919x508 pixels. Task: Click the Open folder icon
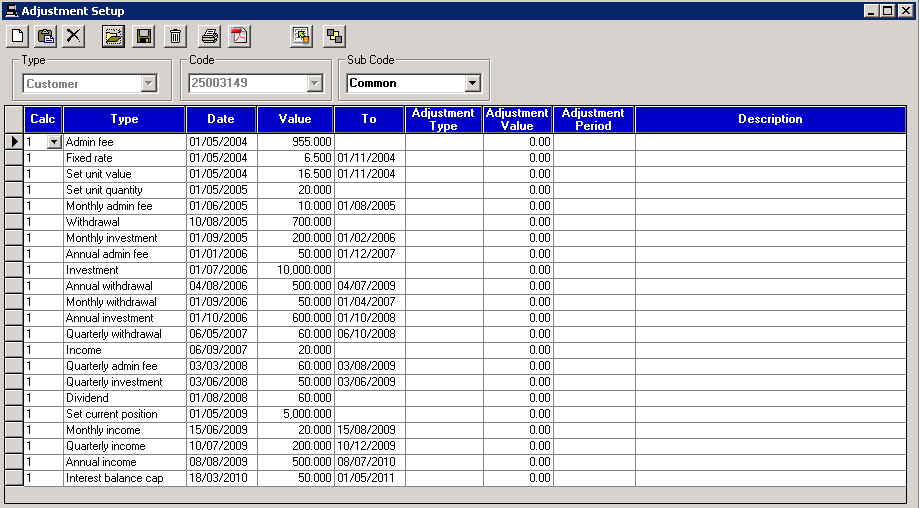coord(113,36)
